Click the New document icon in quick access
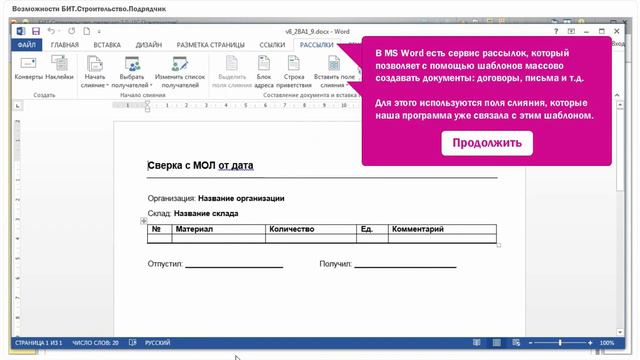The height and width of the screenshot is (360, 640). point(87,31)
